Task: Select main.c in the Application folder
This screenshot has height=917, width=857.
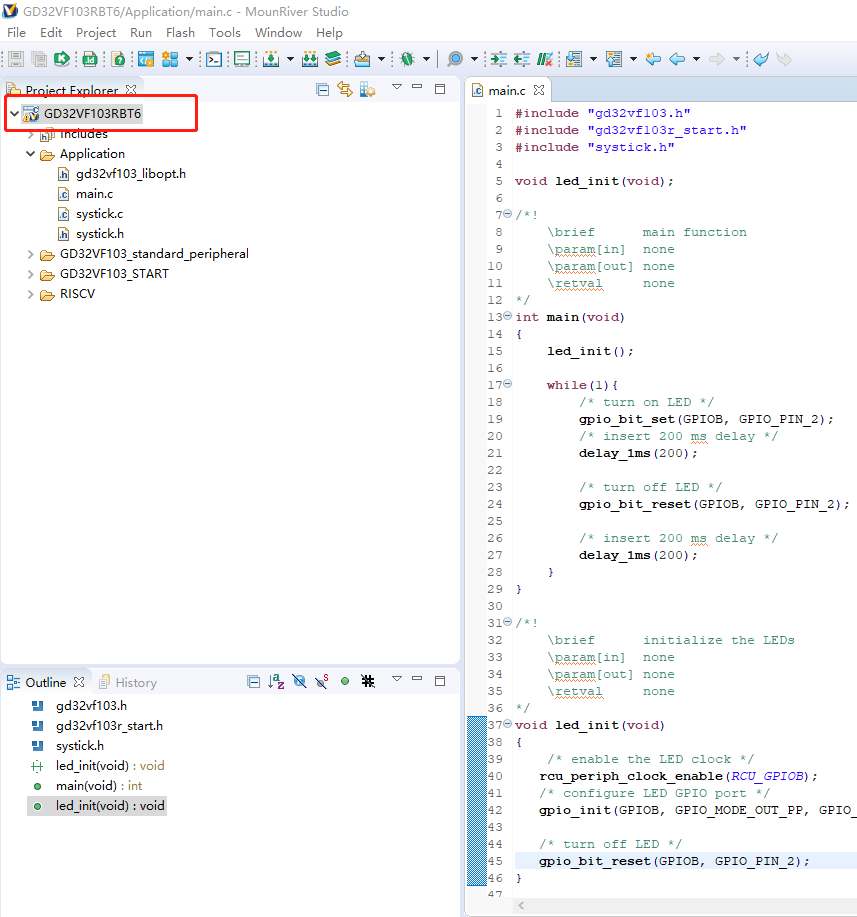Action: (x=94, y=194)
